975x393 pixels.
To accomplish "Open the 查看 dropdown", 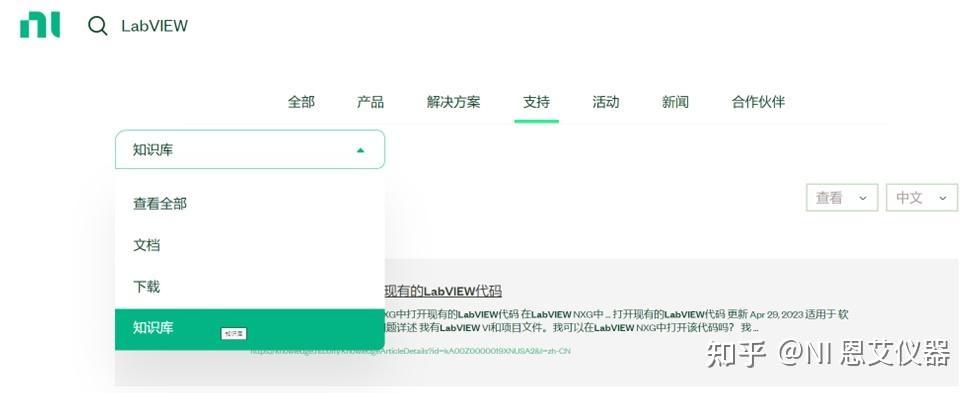I will click(x=842, y=198).
